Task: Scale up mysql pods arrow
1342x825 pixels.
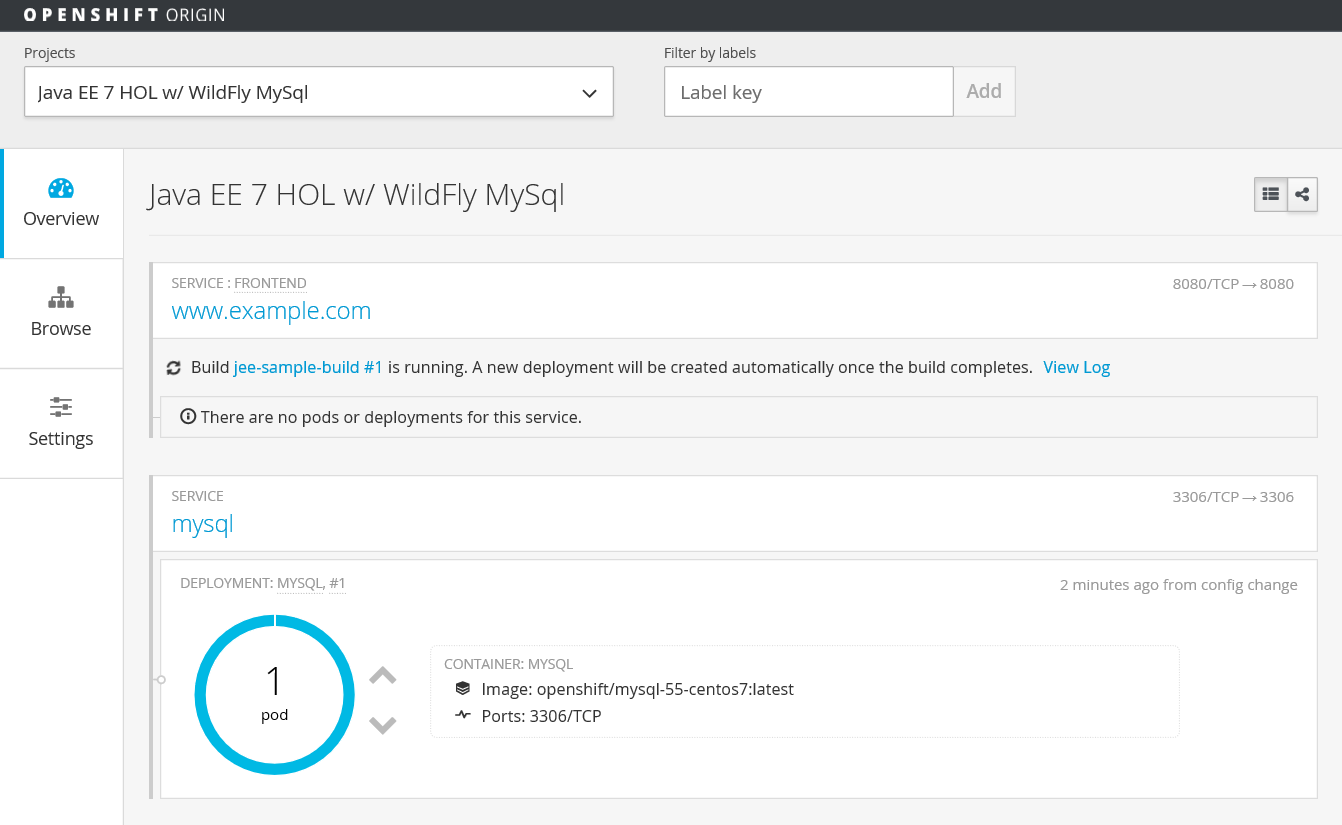Action: coord(383,676)
